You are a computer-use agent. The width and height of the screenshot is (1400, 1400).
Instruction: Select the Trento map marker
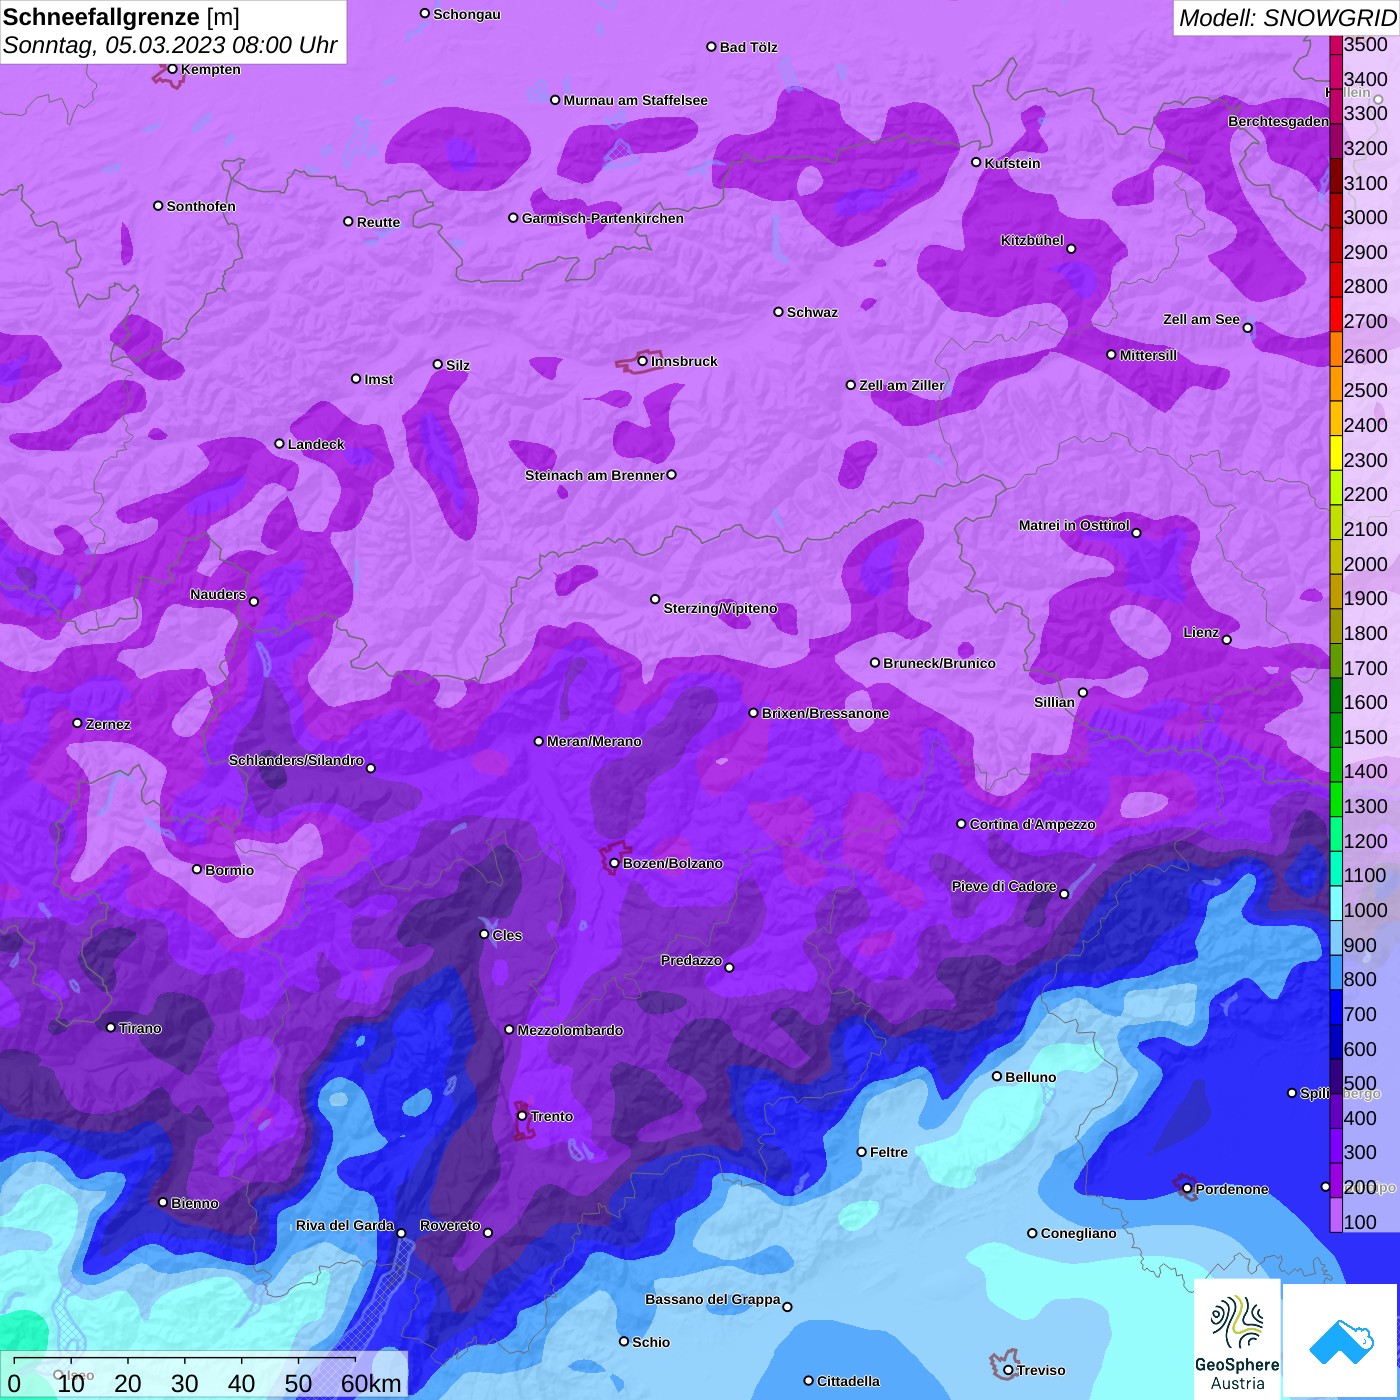tap(522, 1116)
